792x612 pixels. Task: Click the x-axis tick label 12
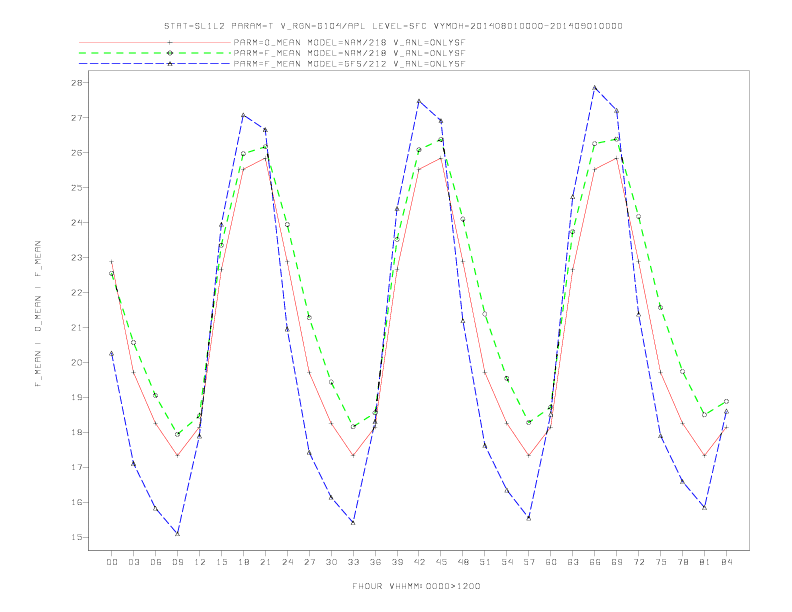[200, 562]
